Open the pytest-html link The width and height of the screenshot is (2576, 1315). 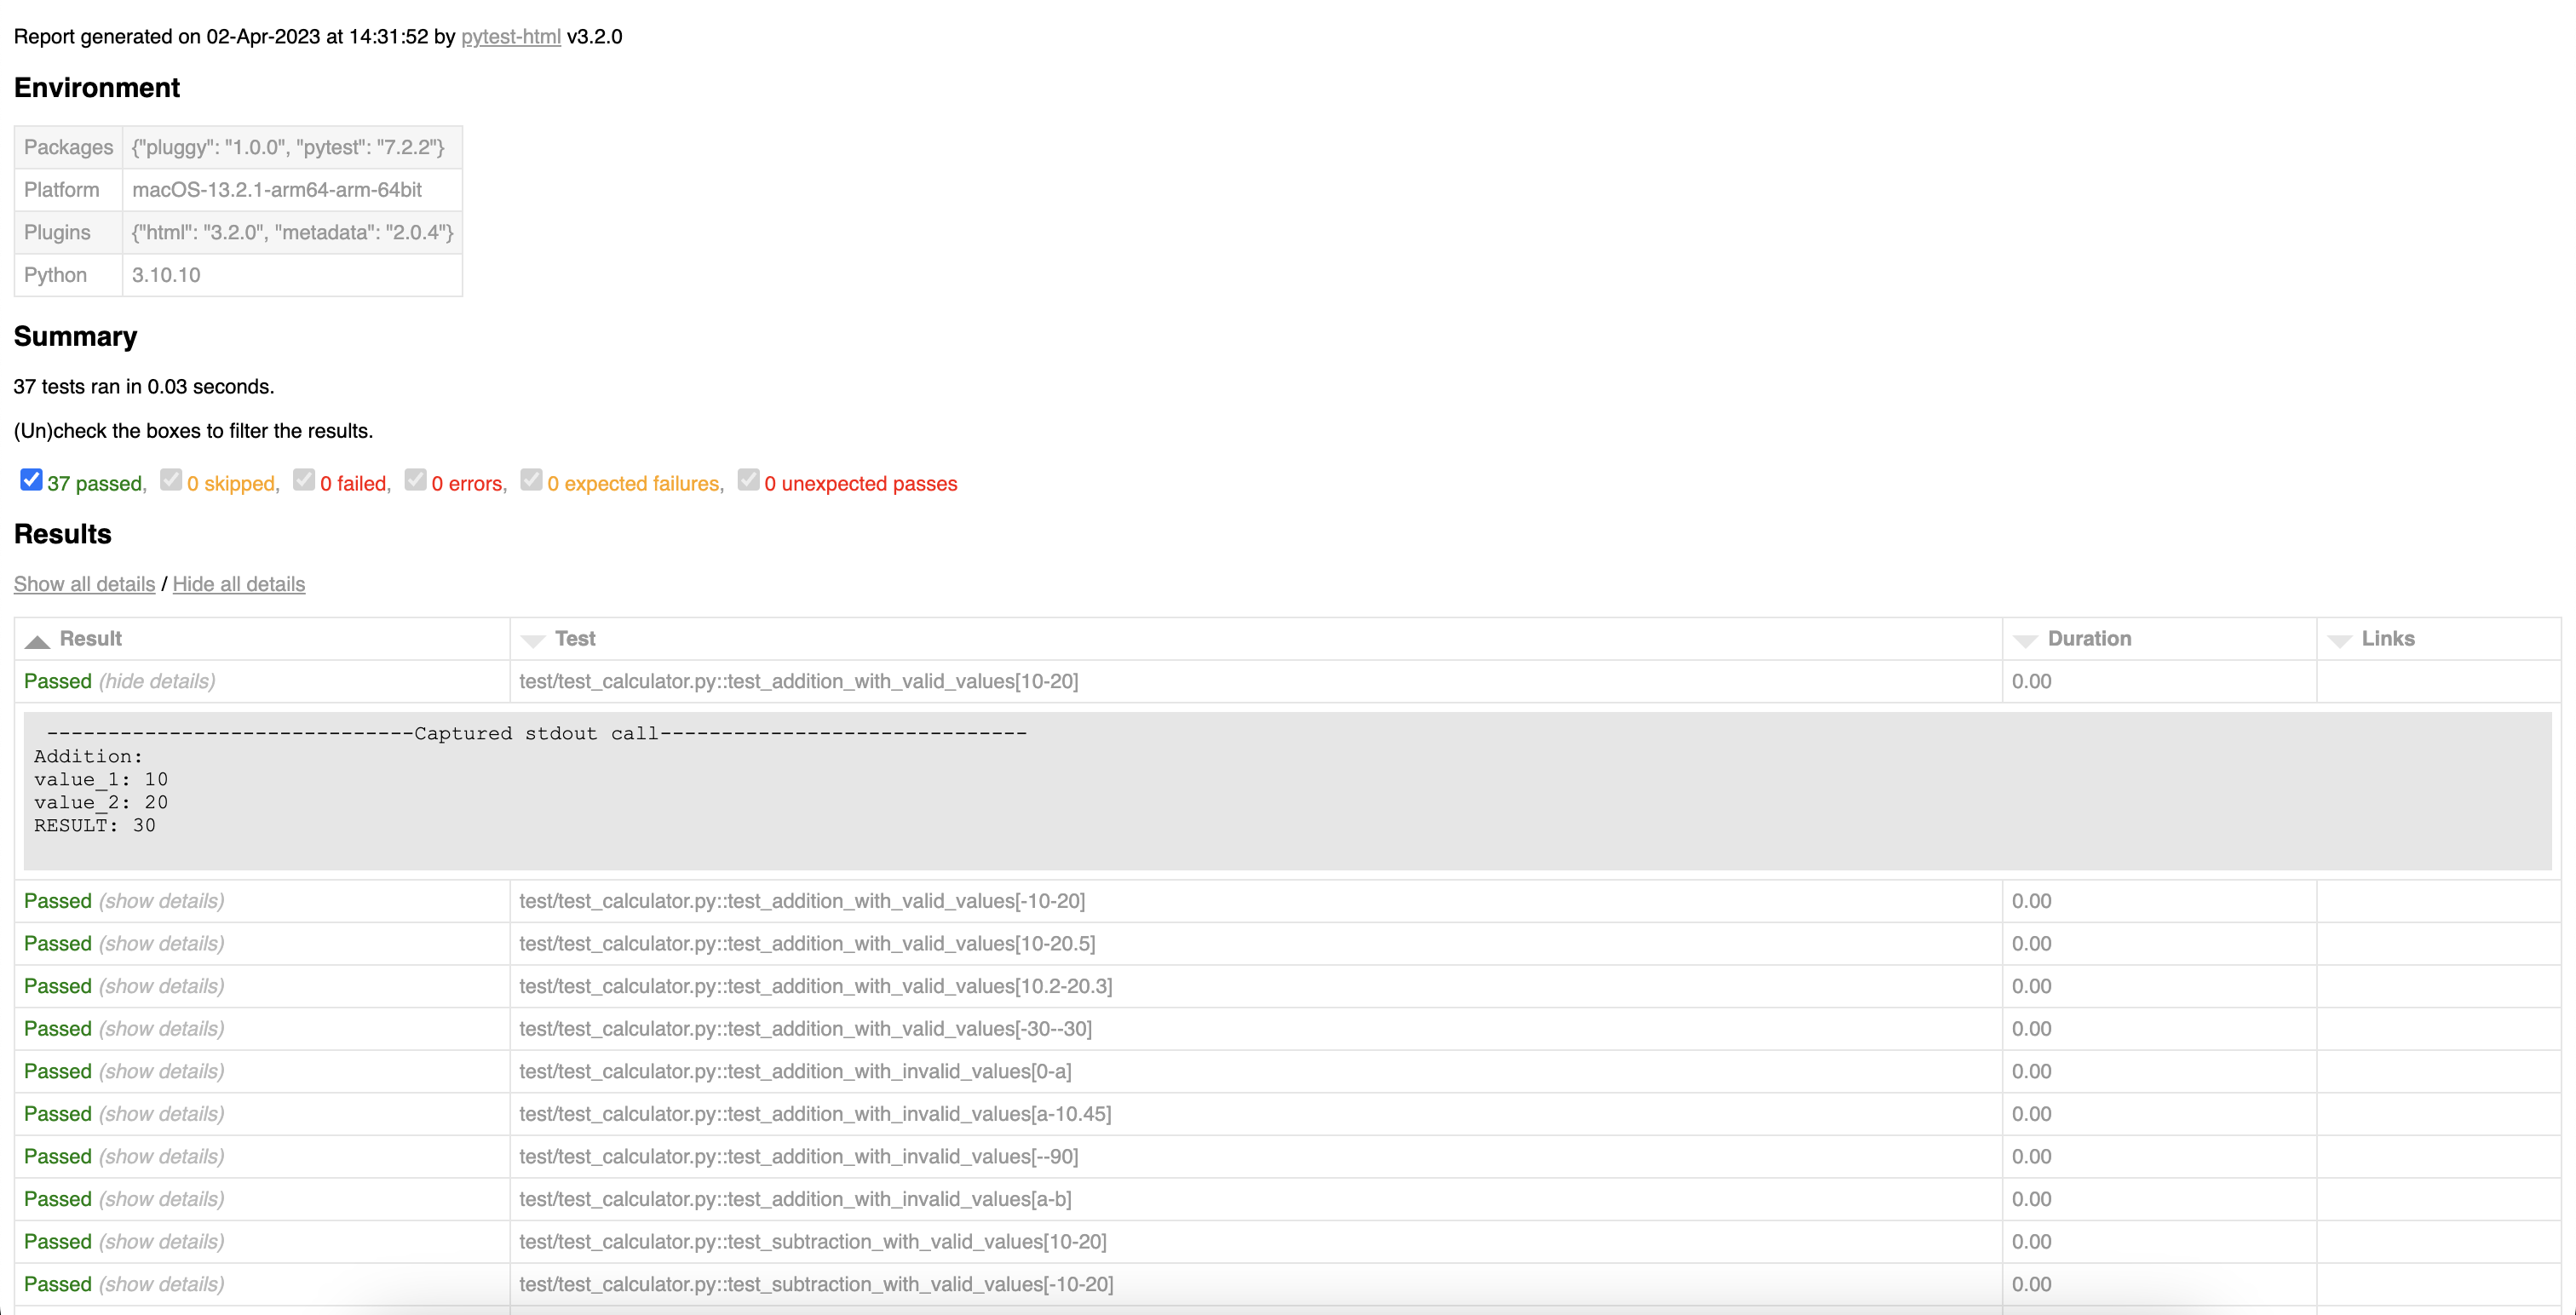click(510, 37)
